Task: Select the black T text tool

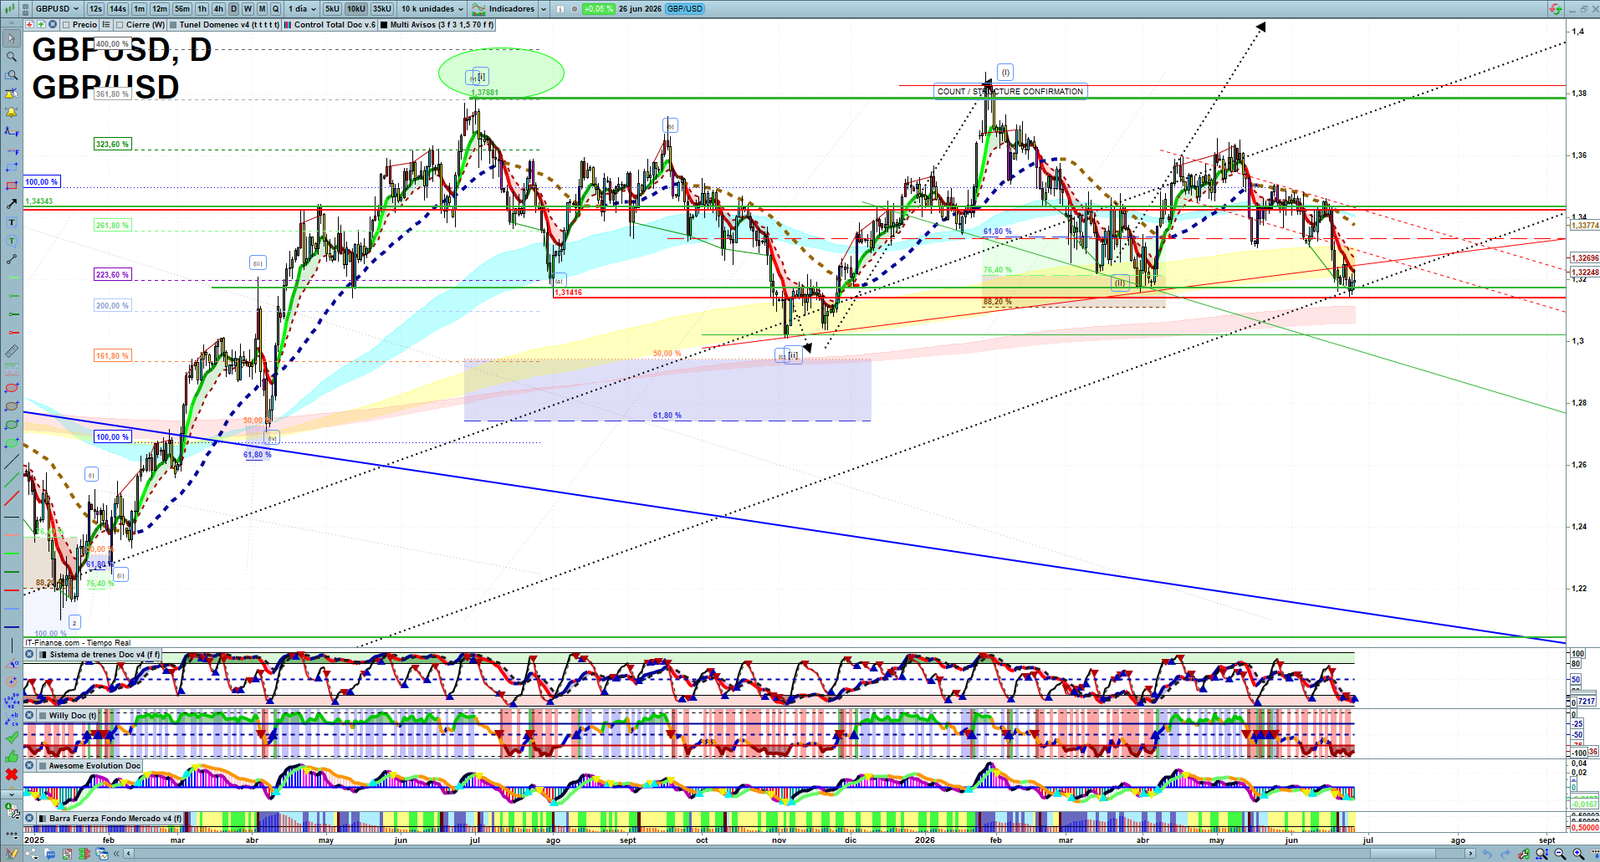Action: coord(11,222)
